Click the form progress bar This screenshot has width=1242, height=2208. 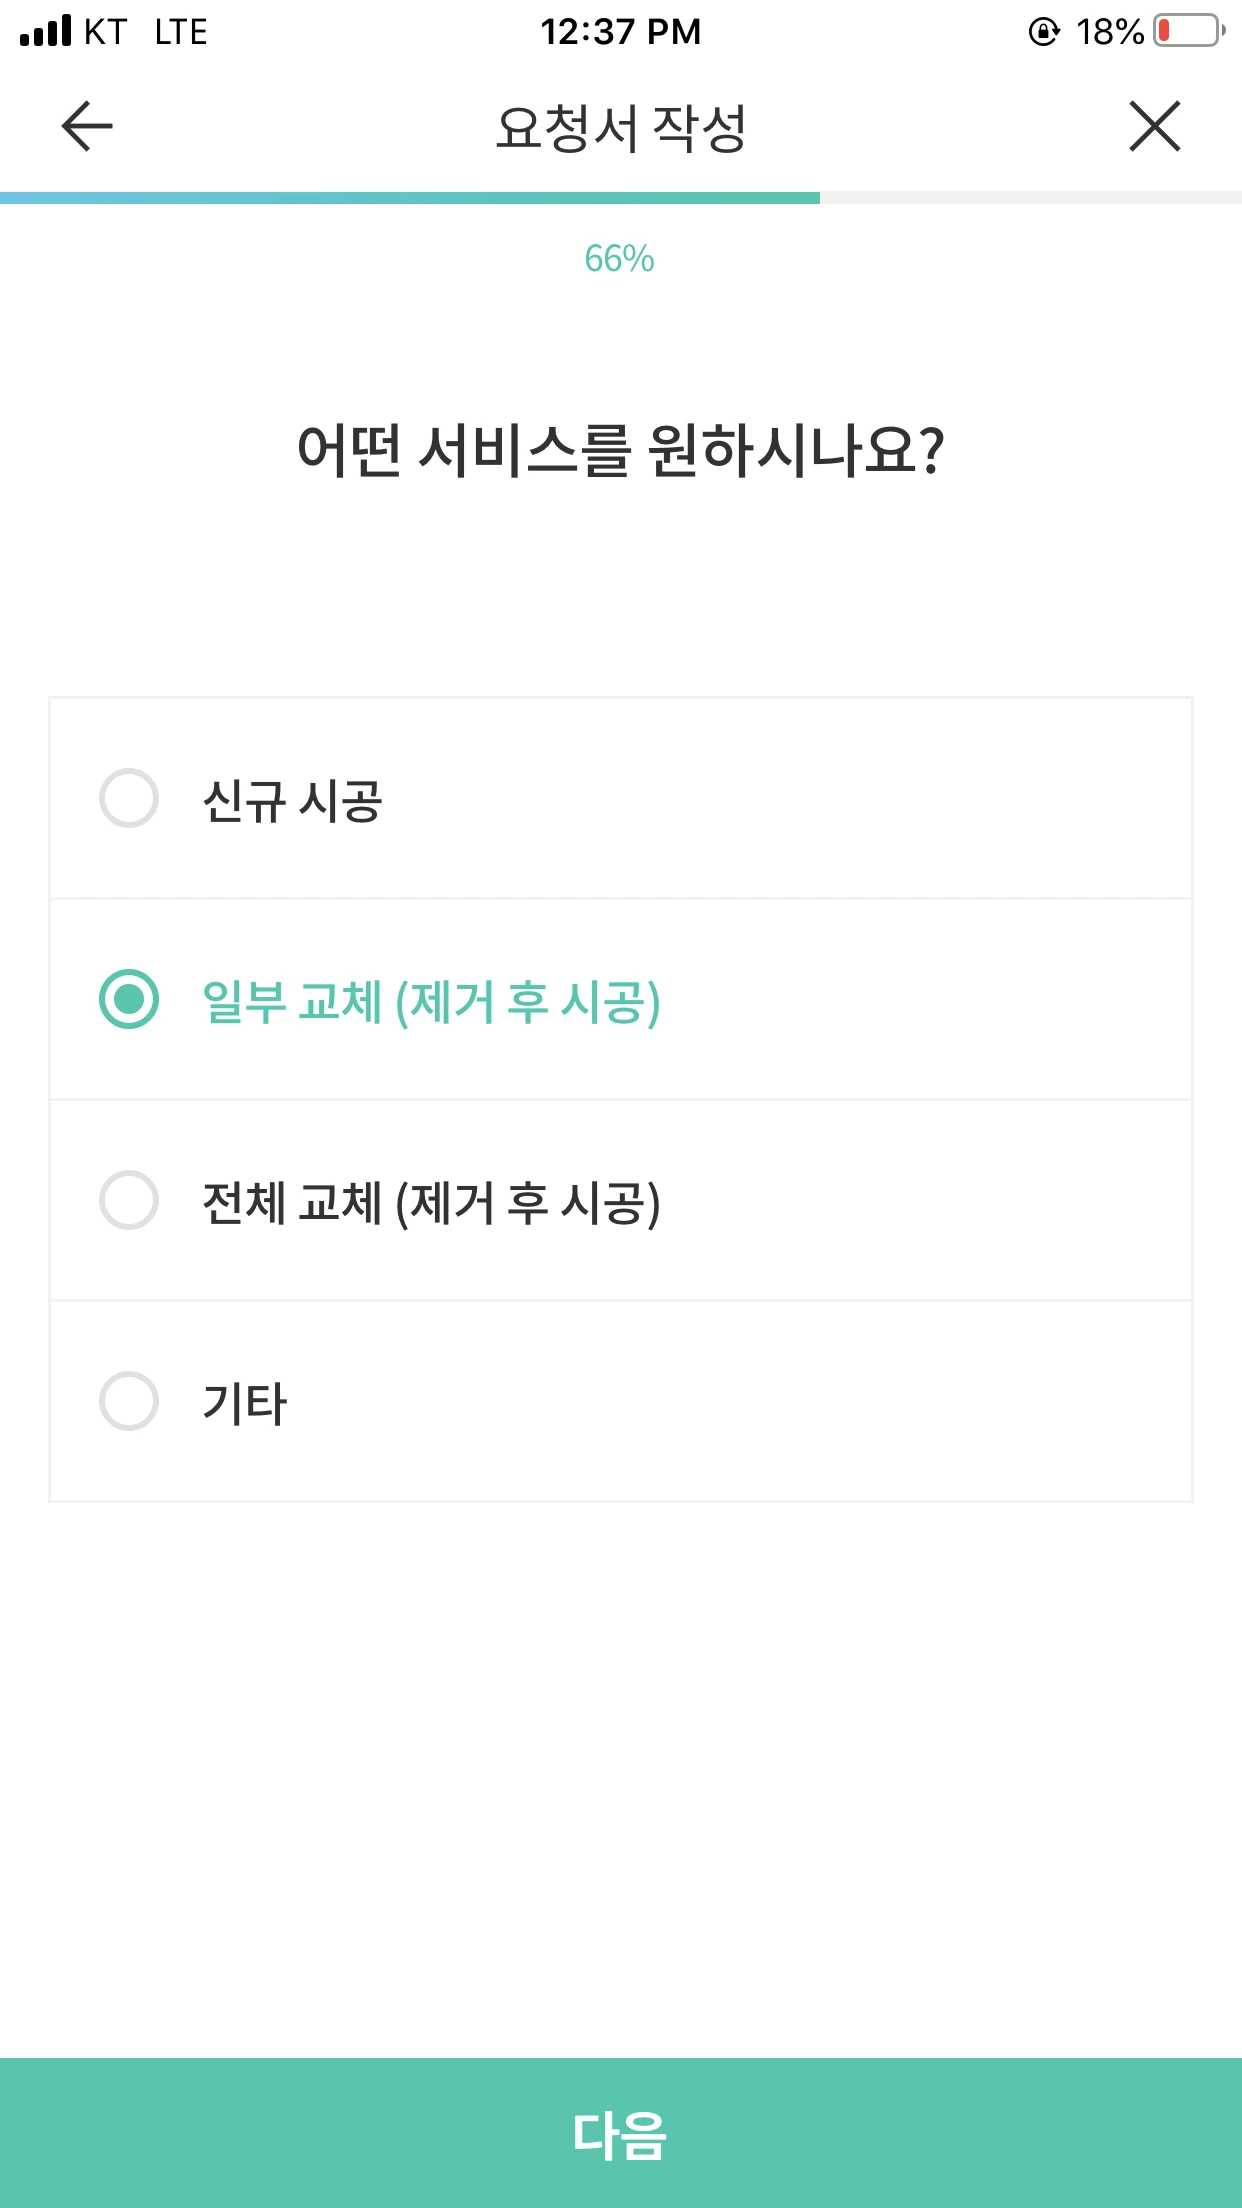coord(620,198)
